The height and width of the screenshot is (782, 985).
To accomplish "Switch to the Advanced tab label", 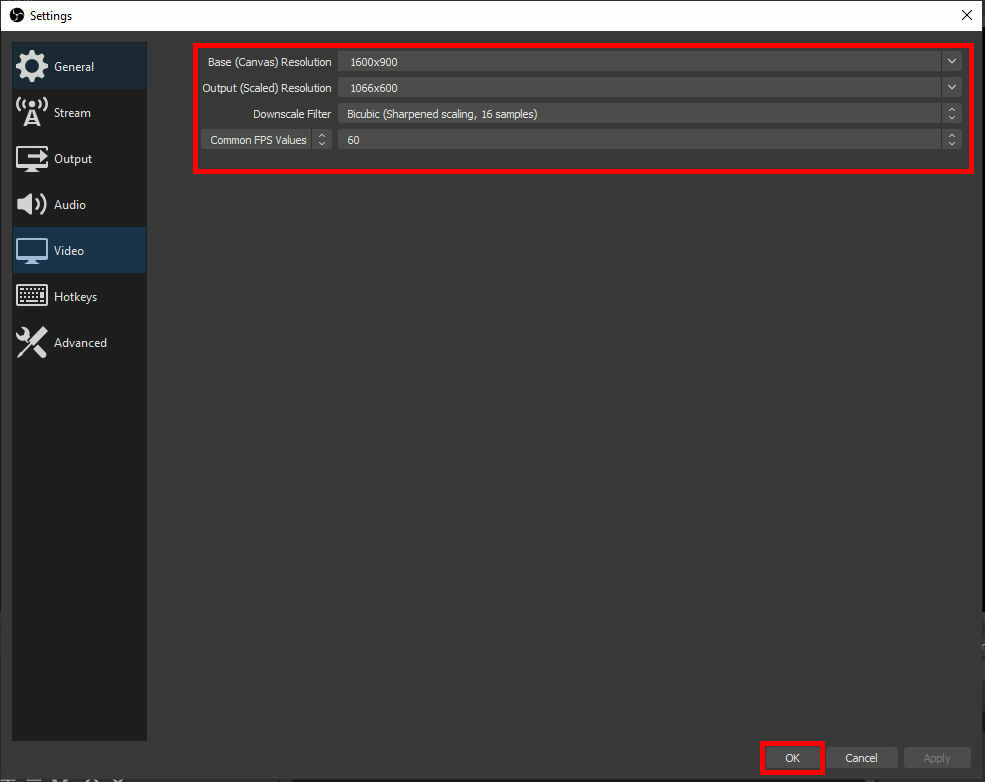I will pyautogui.click(x=80, y=343).
